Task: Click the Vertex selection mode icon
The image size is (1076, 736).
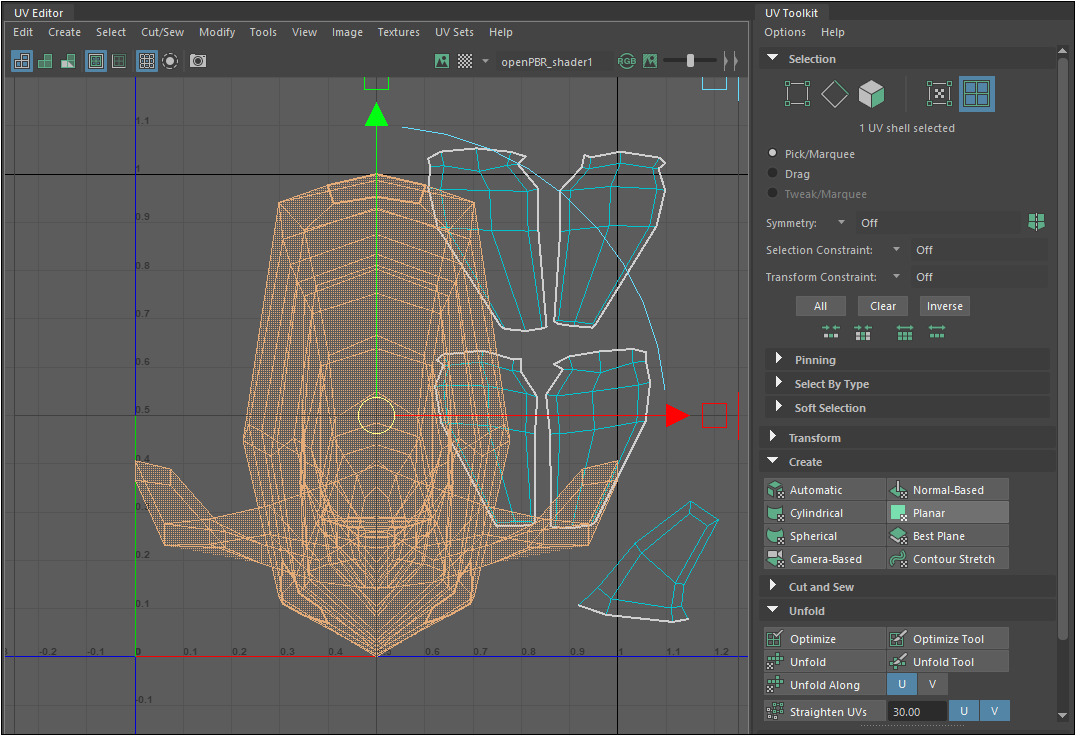Action: 797,94
